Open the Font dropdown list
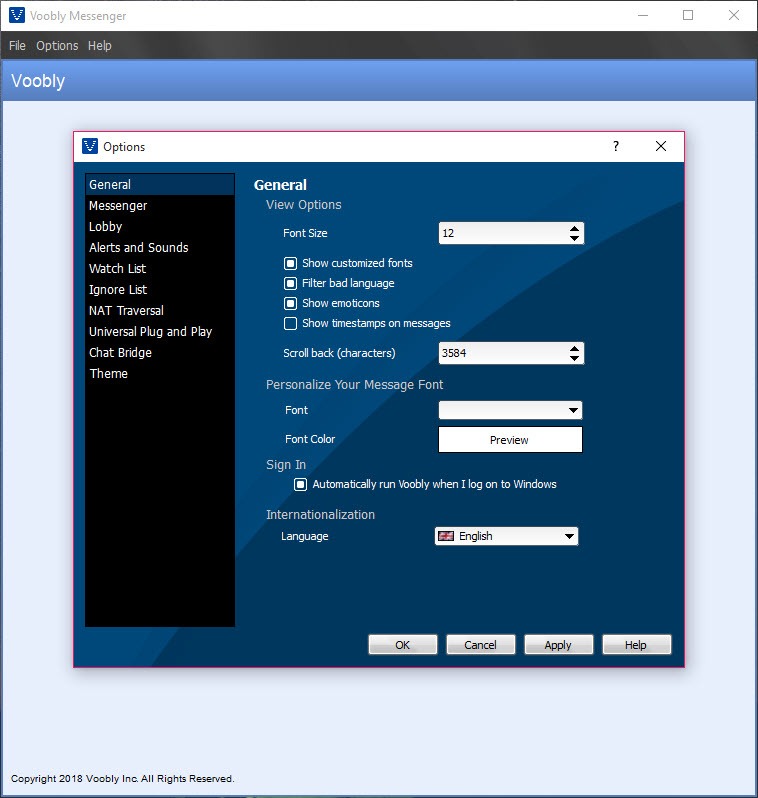The image size is (758, 798). pos(510,410)
